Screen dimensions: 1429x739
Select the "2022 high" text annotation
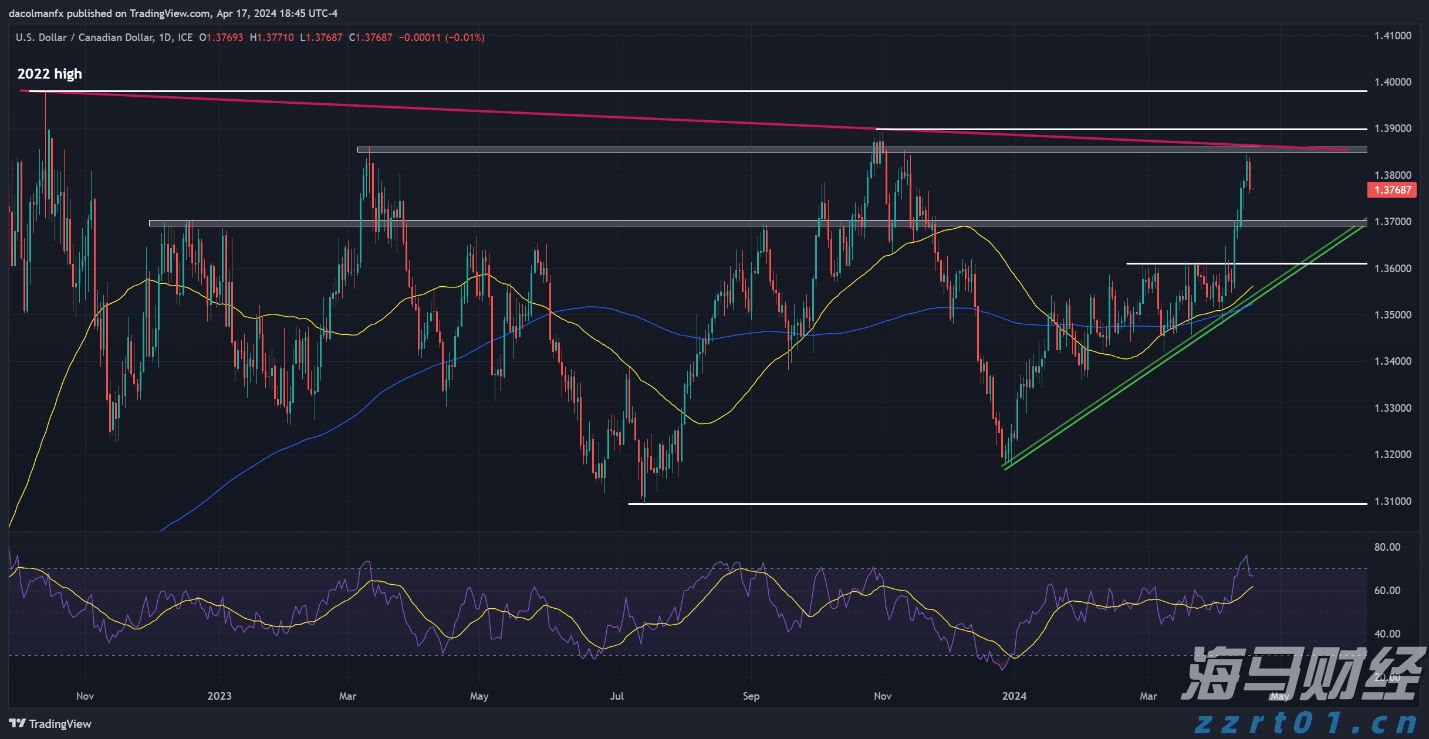[49, 74]
